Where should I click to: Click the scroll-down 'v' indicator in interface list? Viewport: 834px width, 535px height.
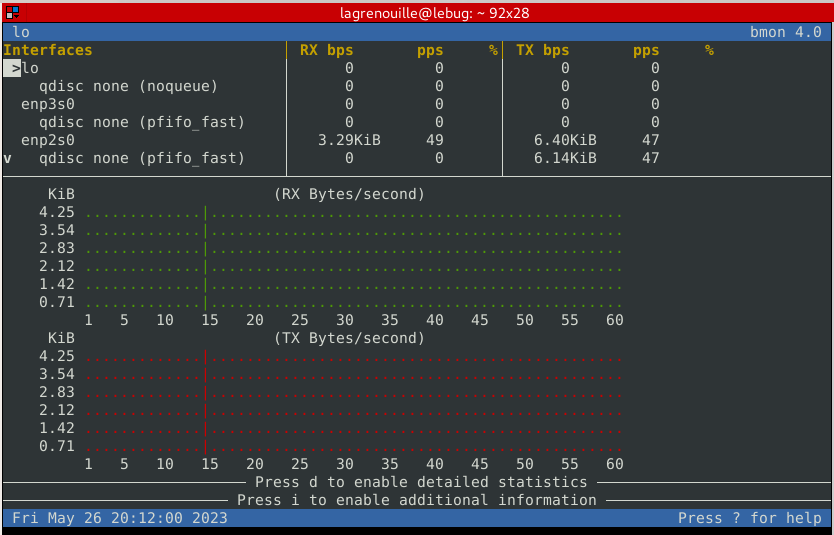[x=8, y=158]
